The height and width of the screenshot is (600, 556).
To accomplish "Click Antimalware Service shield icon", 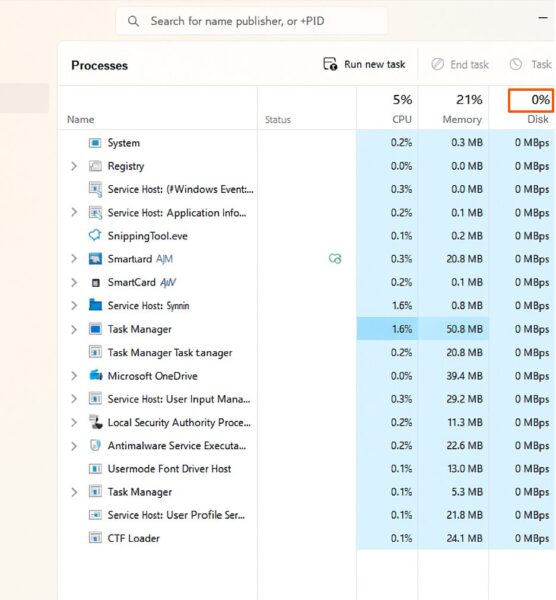I will 95,445.
